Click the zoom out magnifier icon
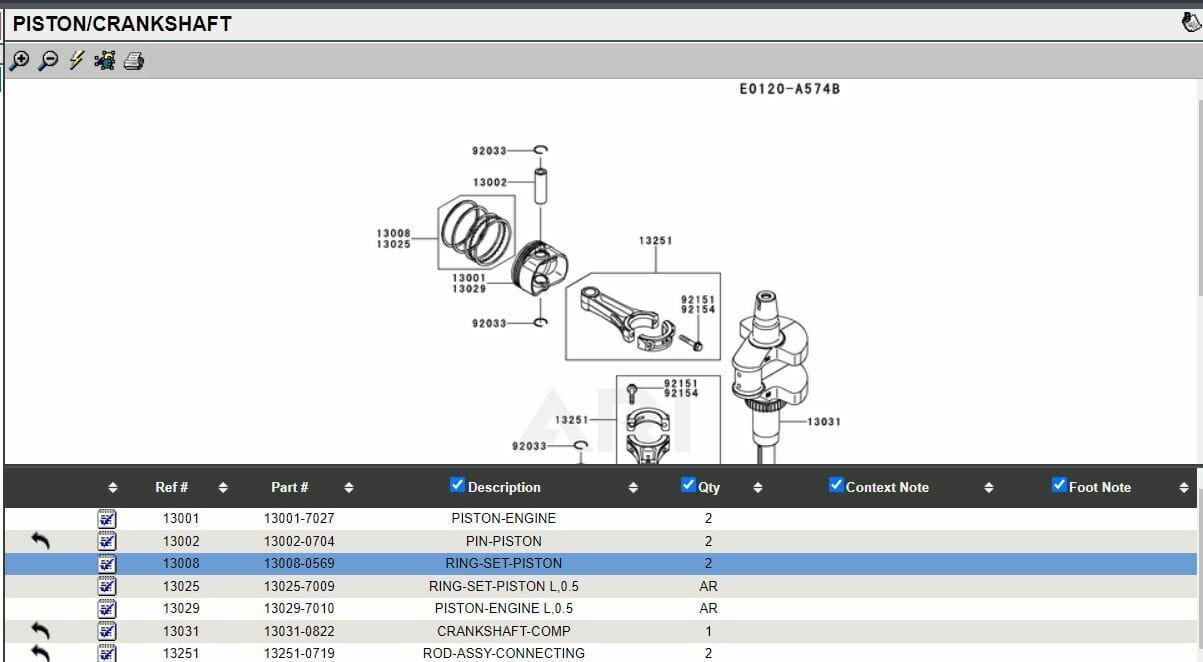 [x=46, y=60]
